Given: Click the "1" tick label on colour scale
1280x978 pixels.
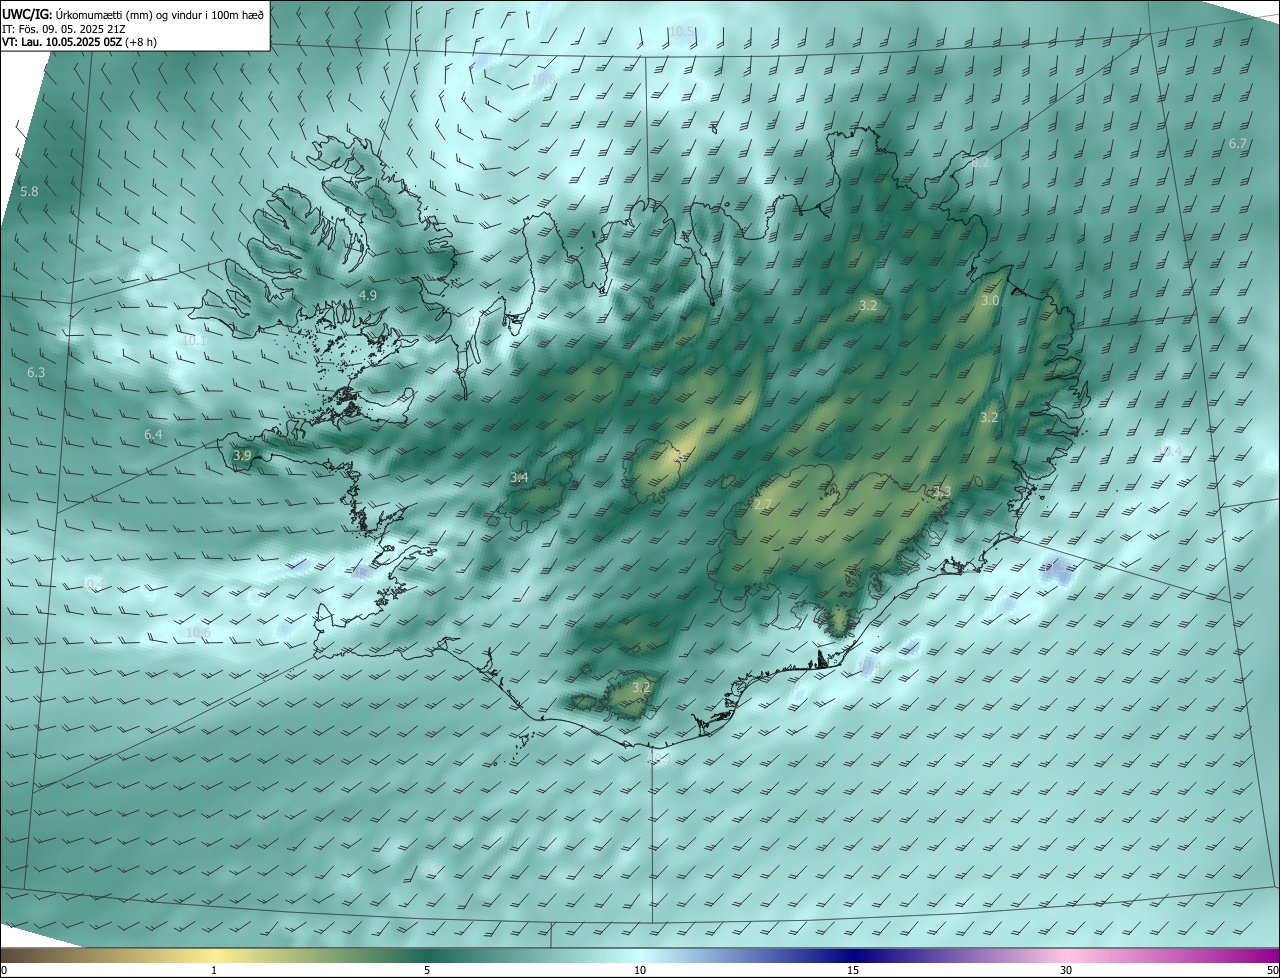Looking at the screenshot, I should [214, 970].
